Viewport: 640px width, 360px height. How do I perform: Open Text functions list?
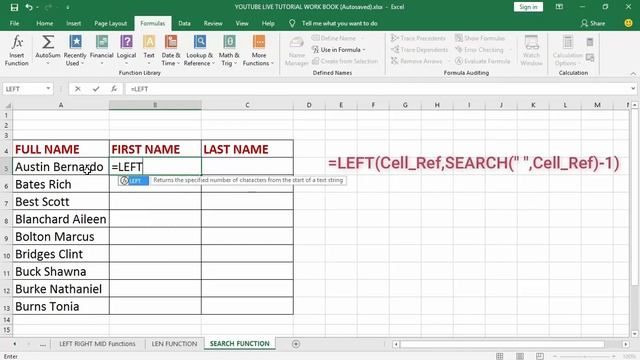click(149, 51)
